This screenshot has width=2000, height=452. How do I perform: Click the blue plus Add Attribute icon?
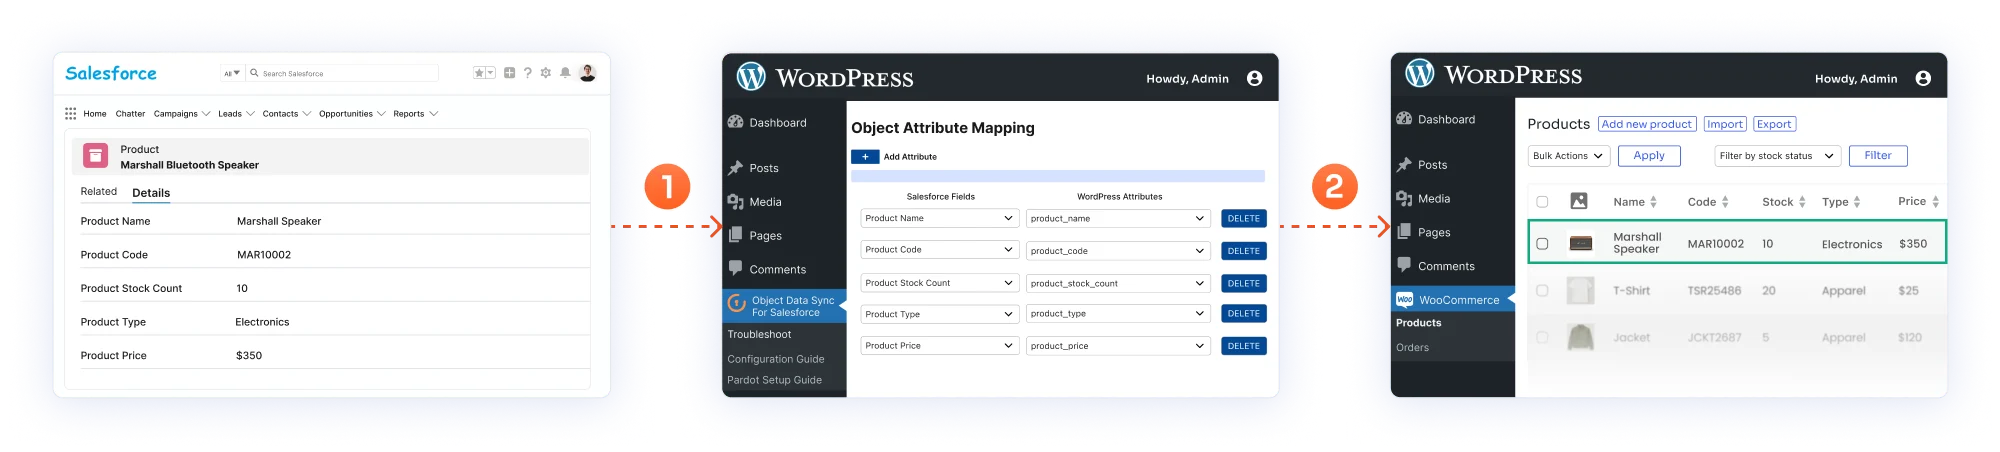(x=865, y=157)
